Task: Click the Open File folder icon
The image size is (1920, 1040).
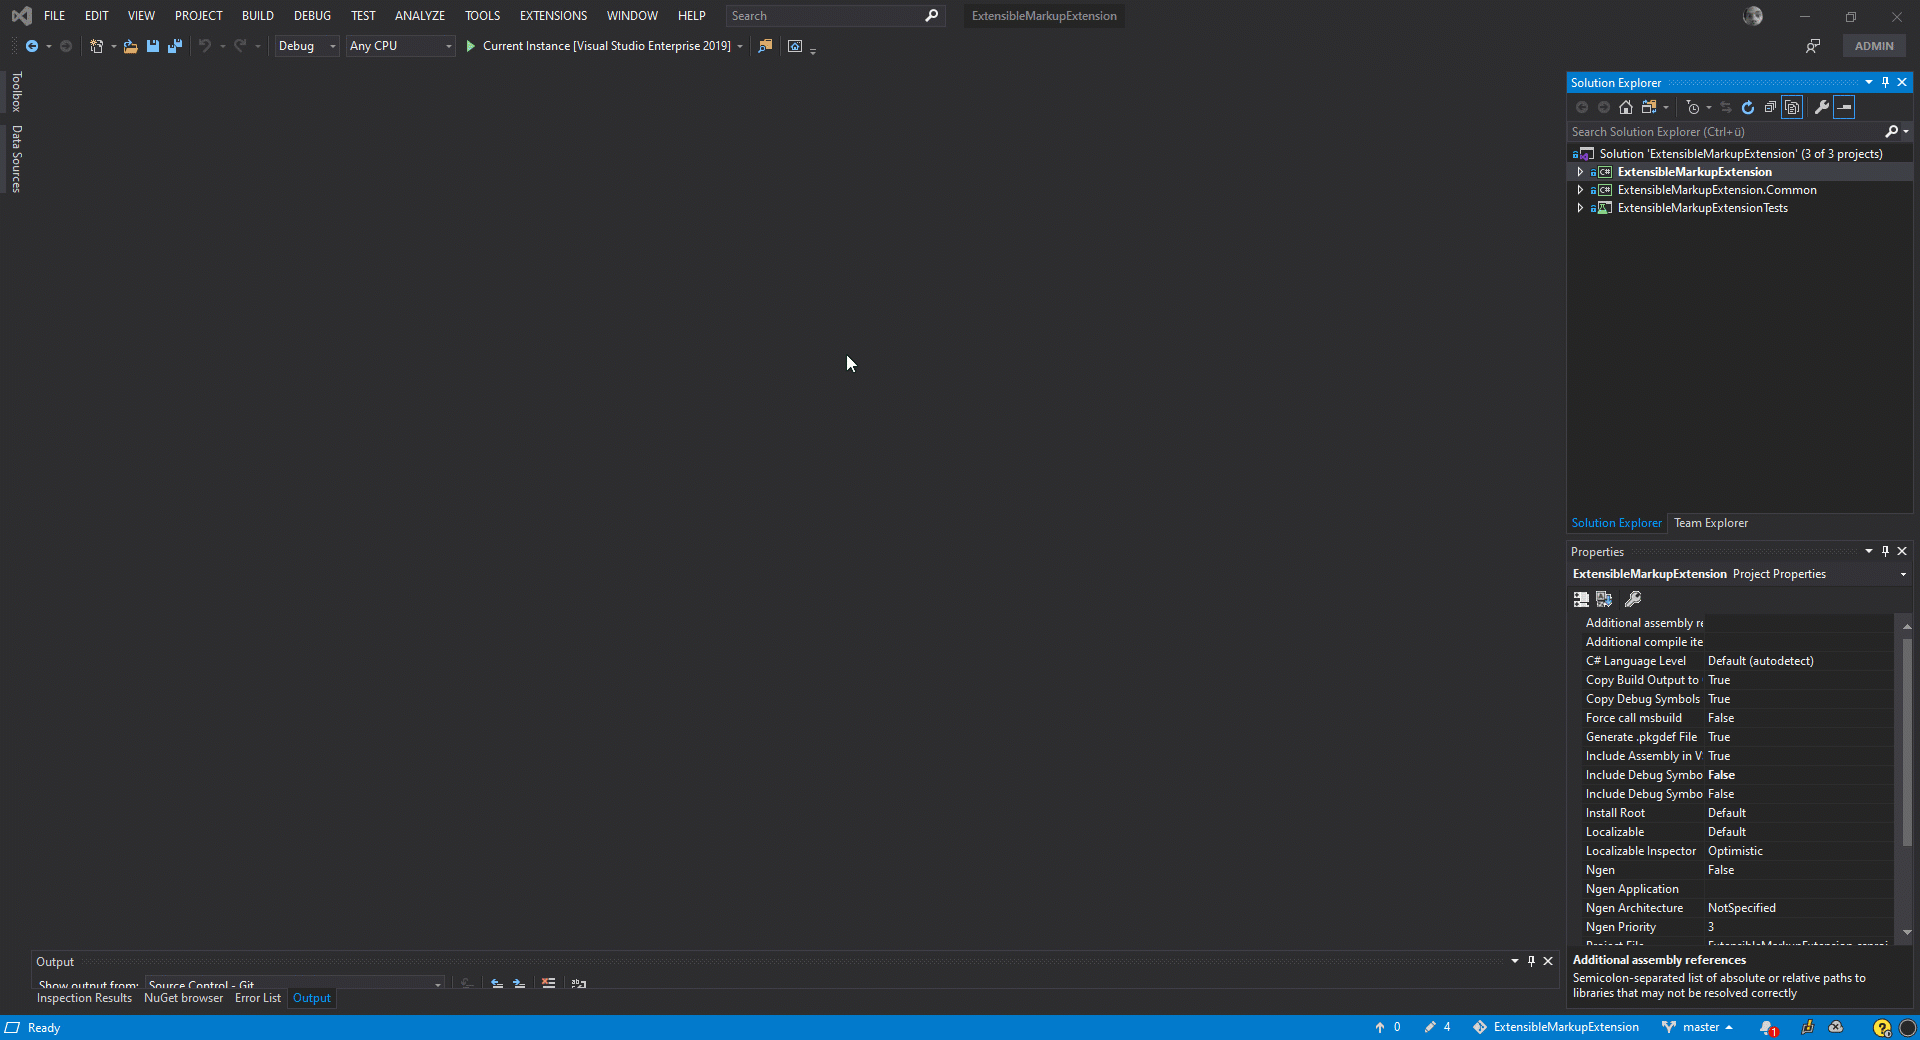Action: (130, 46)
